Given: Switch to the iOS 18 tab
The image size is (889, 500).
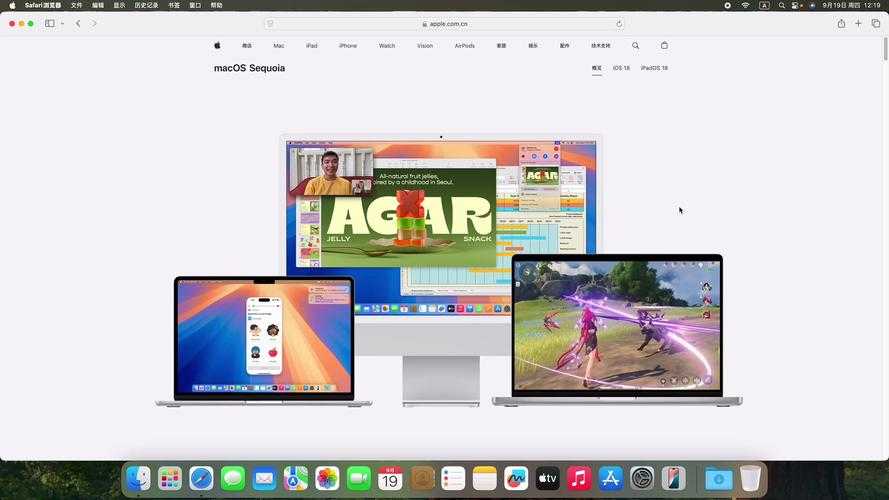Looking at the screenshot, I should (x=621, y=68).
